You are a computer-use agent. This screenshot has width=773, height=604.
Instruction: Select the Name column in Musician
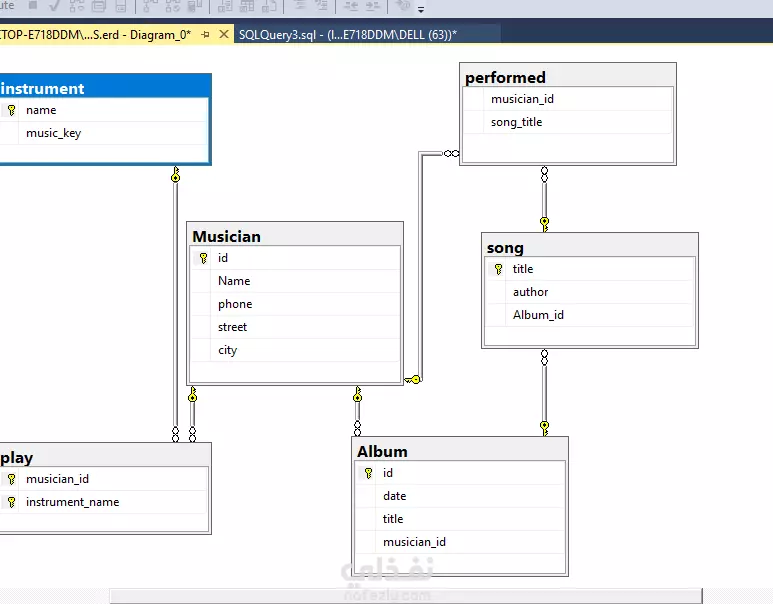(x=295, y=281)
